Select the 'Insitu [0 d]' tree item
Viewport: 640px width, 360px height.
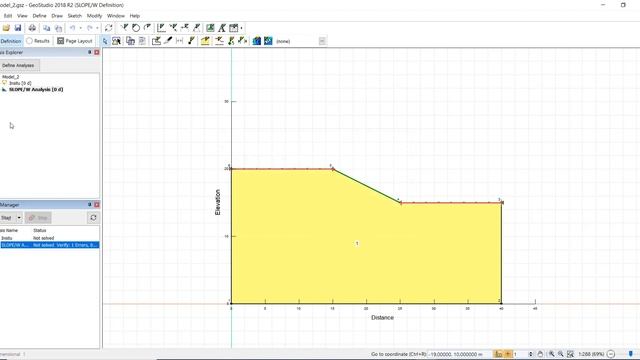click(x=20, y=83)
